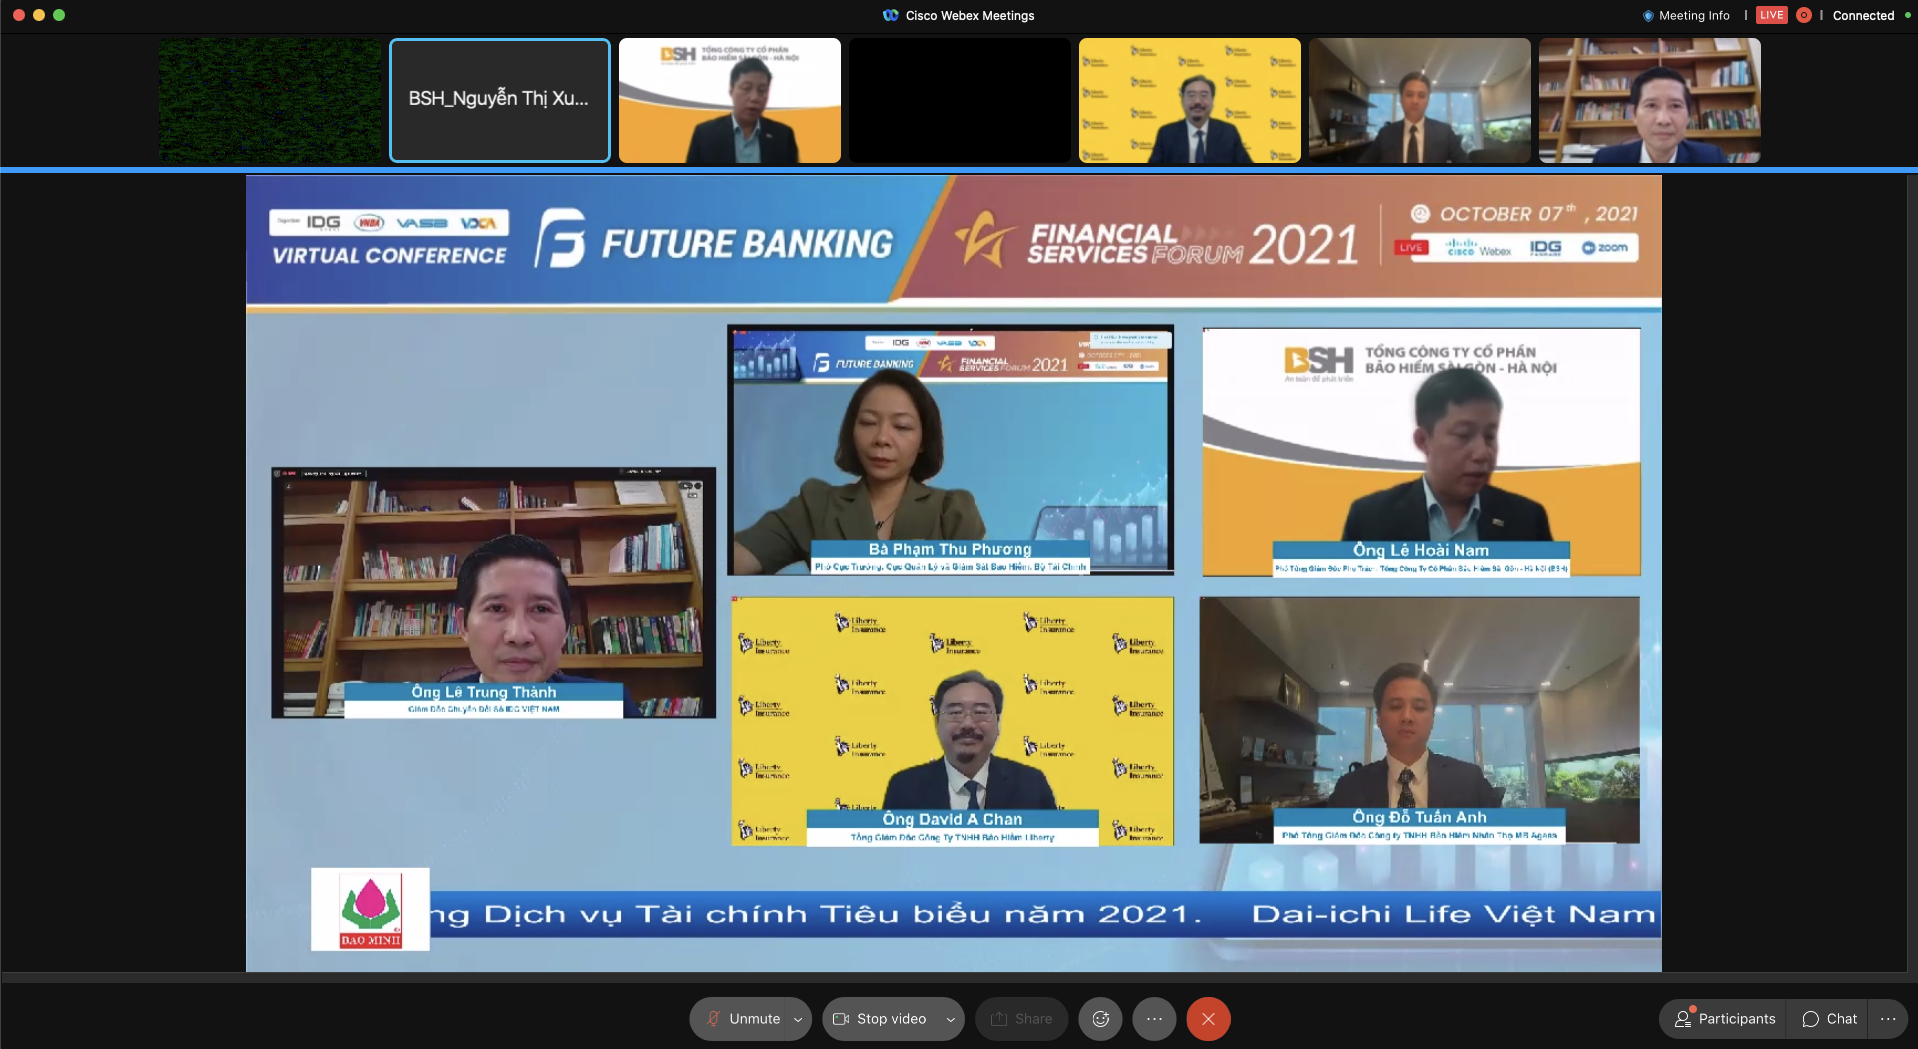Click the Connected status indicator

click(1870, 15)
